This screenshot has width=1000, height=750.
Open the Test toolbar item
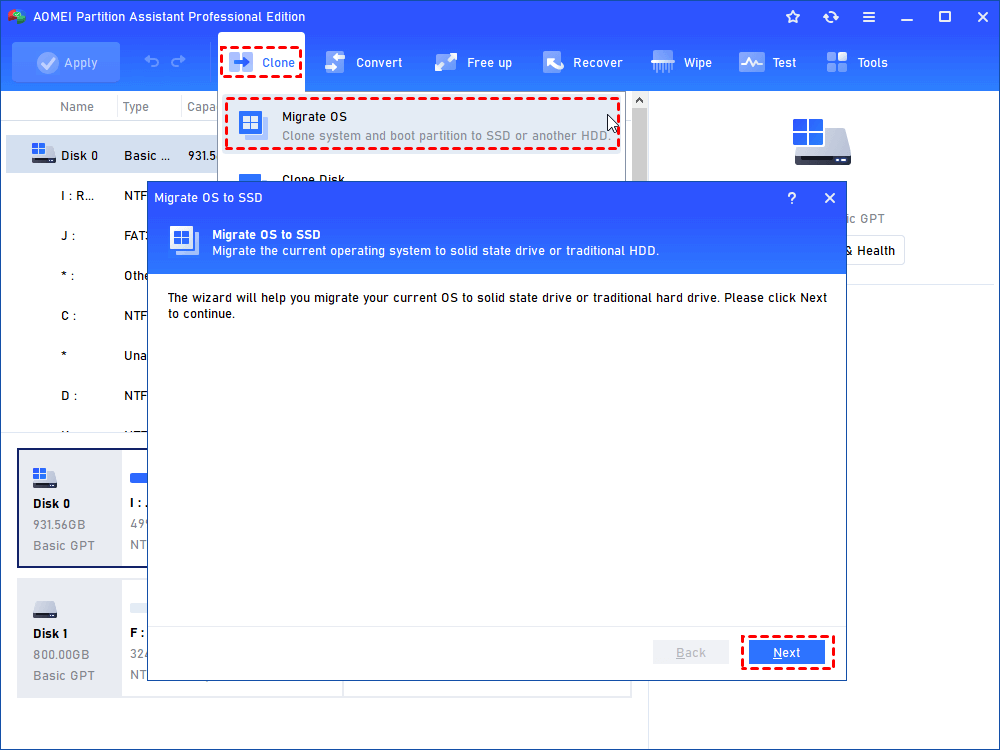tap(767, 62)
